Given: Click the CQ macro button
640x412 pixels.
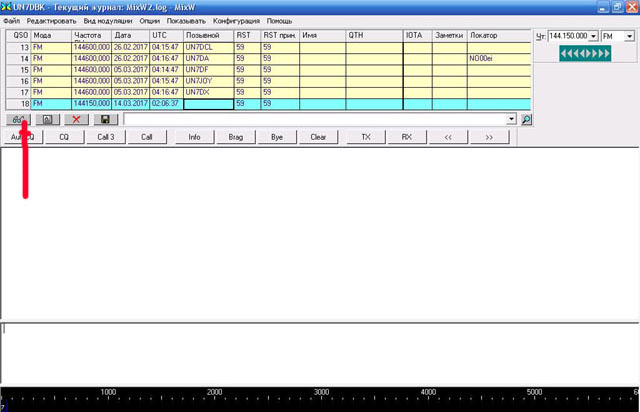Looking at the screenshot, I should point(64,137).
